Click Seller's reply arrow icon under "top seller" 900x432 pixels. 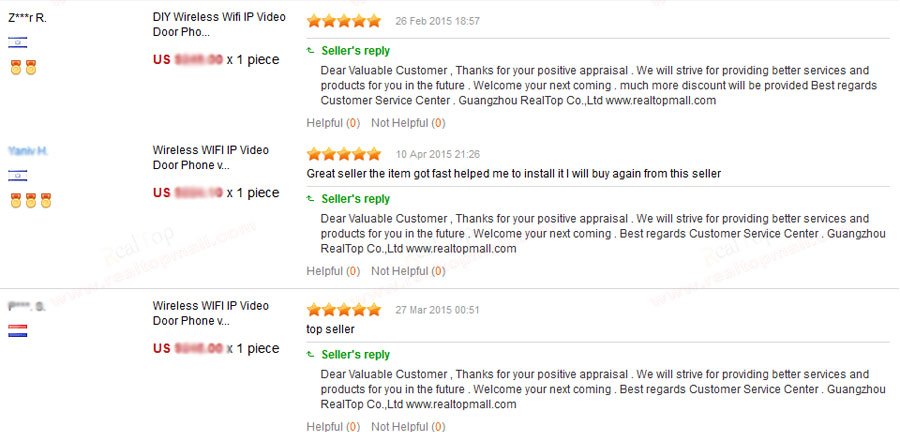coord(311,355)
